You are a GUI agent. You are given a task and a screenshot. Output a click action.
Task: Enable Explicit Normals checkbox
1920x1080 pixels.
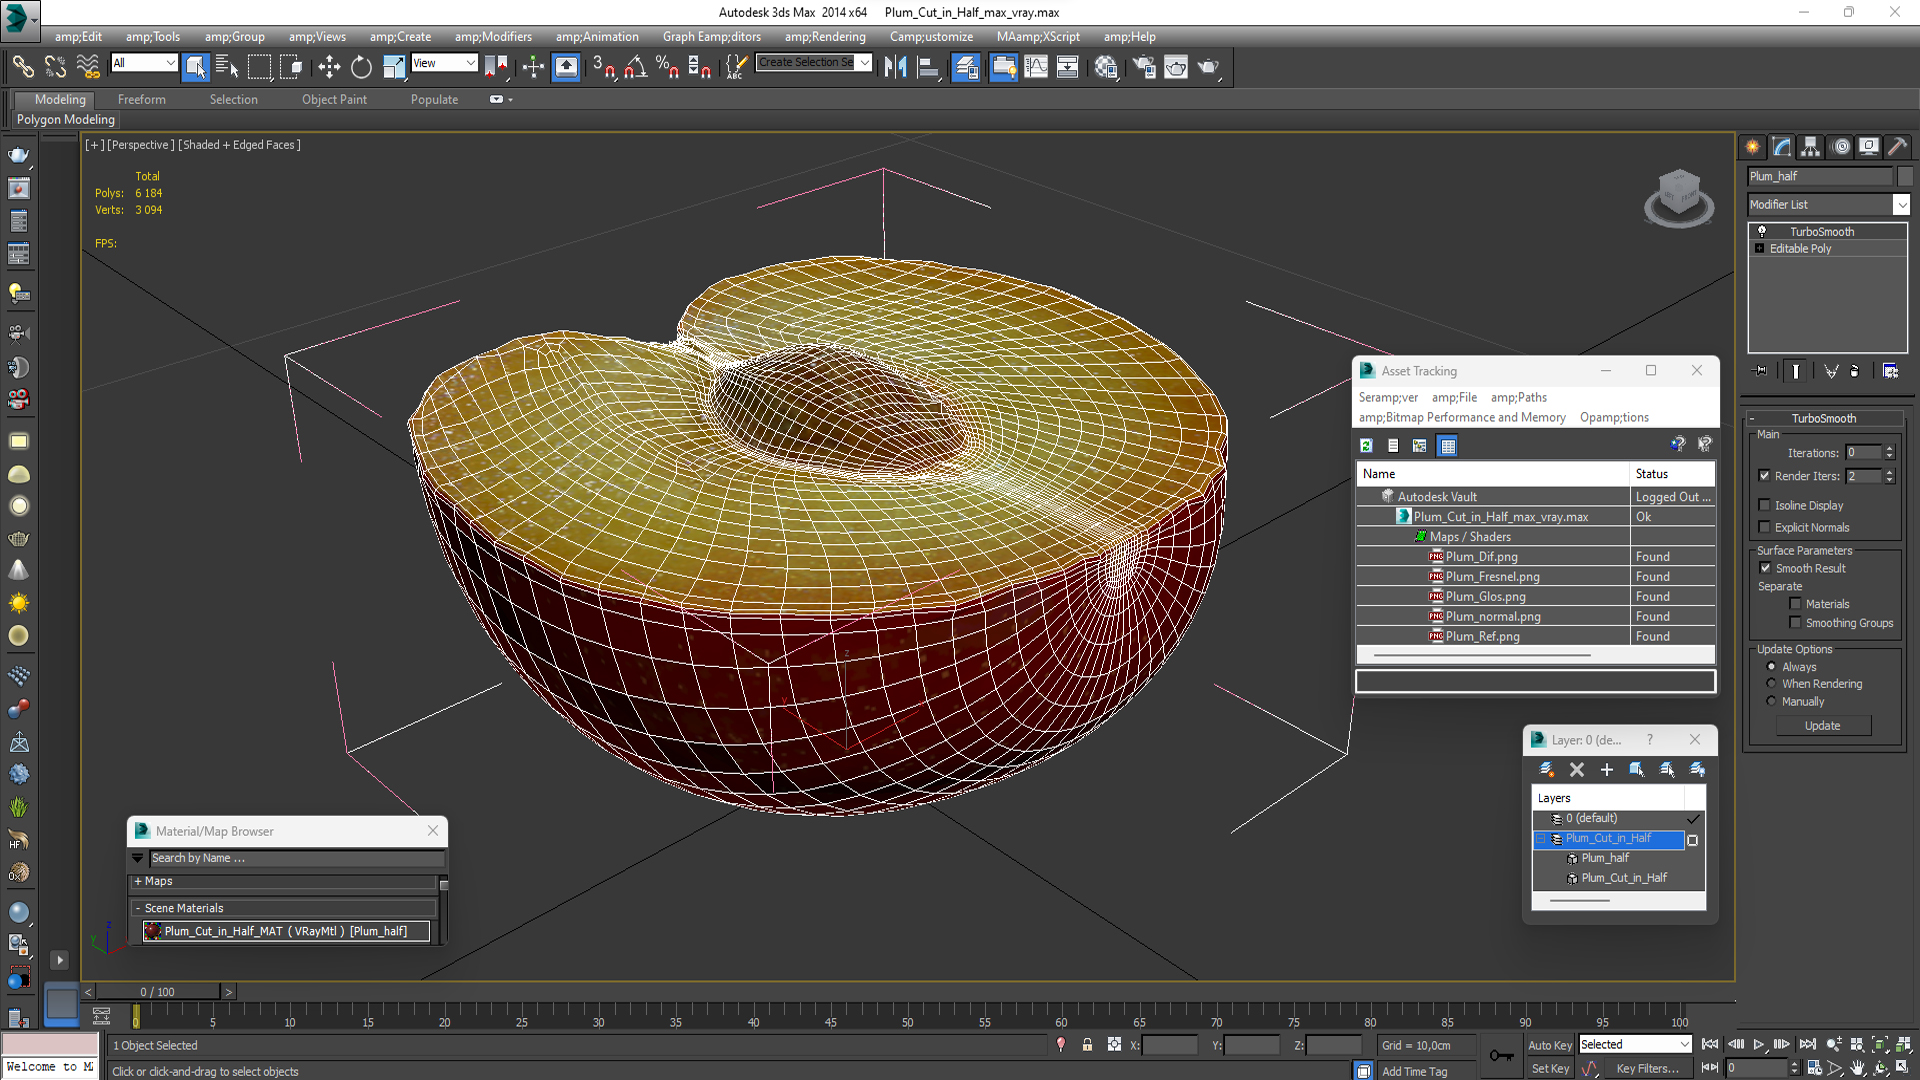(1764, 527)
